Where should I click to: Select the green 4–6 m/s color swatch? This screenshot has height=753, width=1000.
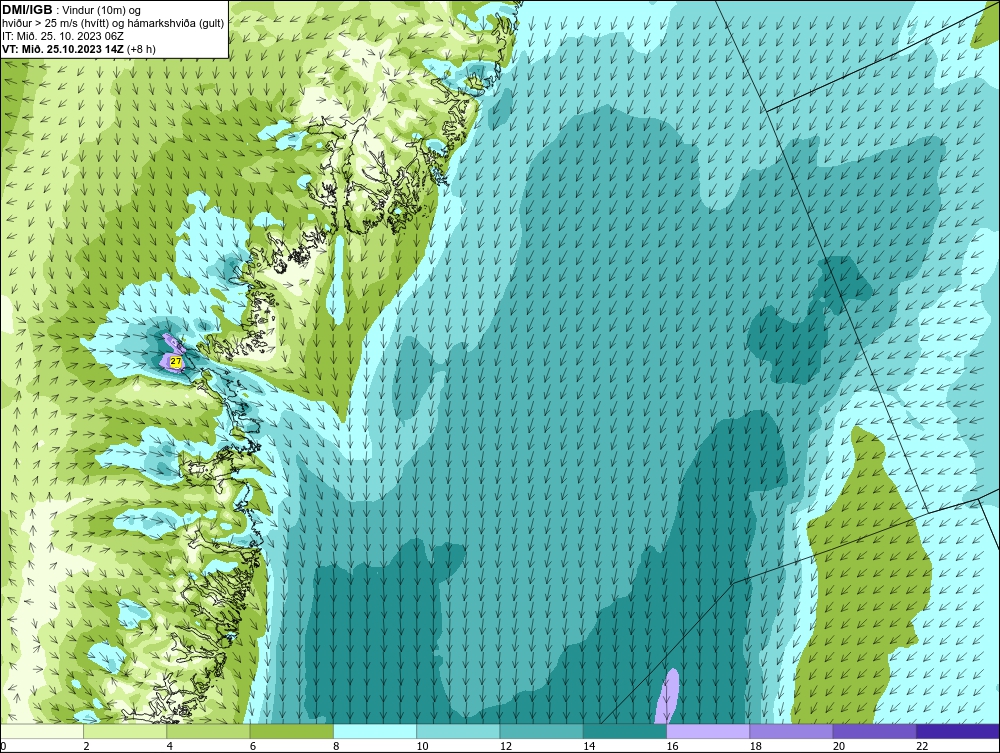pos(209,731)
